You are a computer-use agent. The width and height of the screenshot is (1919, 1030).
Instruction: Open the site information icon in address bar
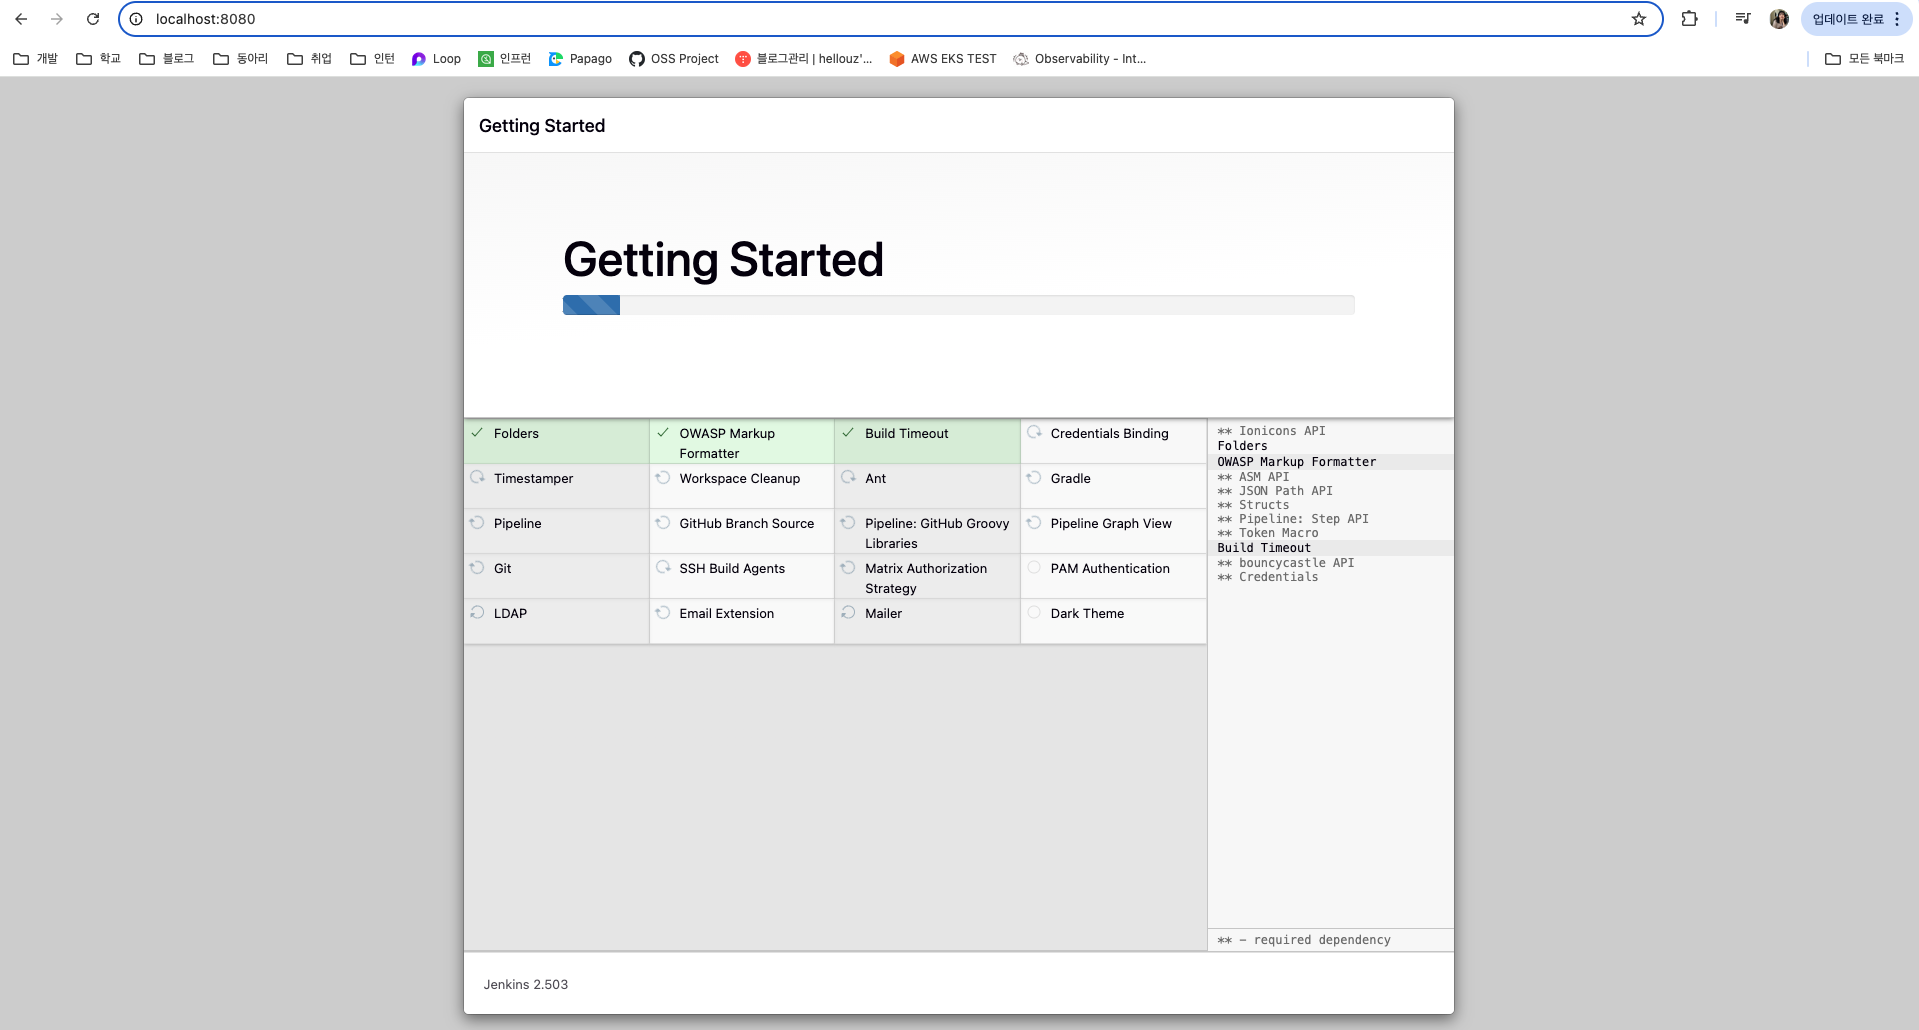pos(136,19)
